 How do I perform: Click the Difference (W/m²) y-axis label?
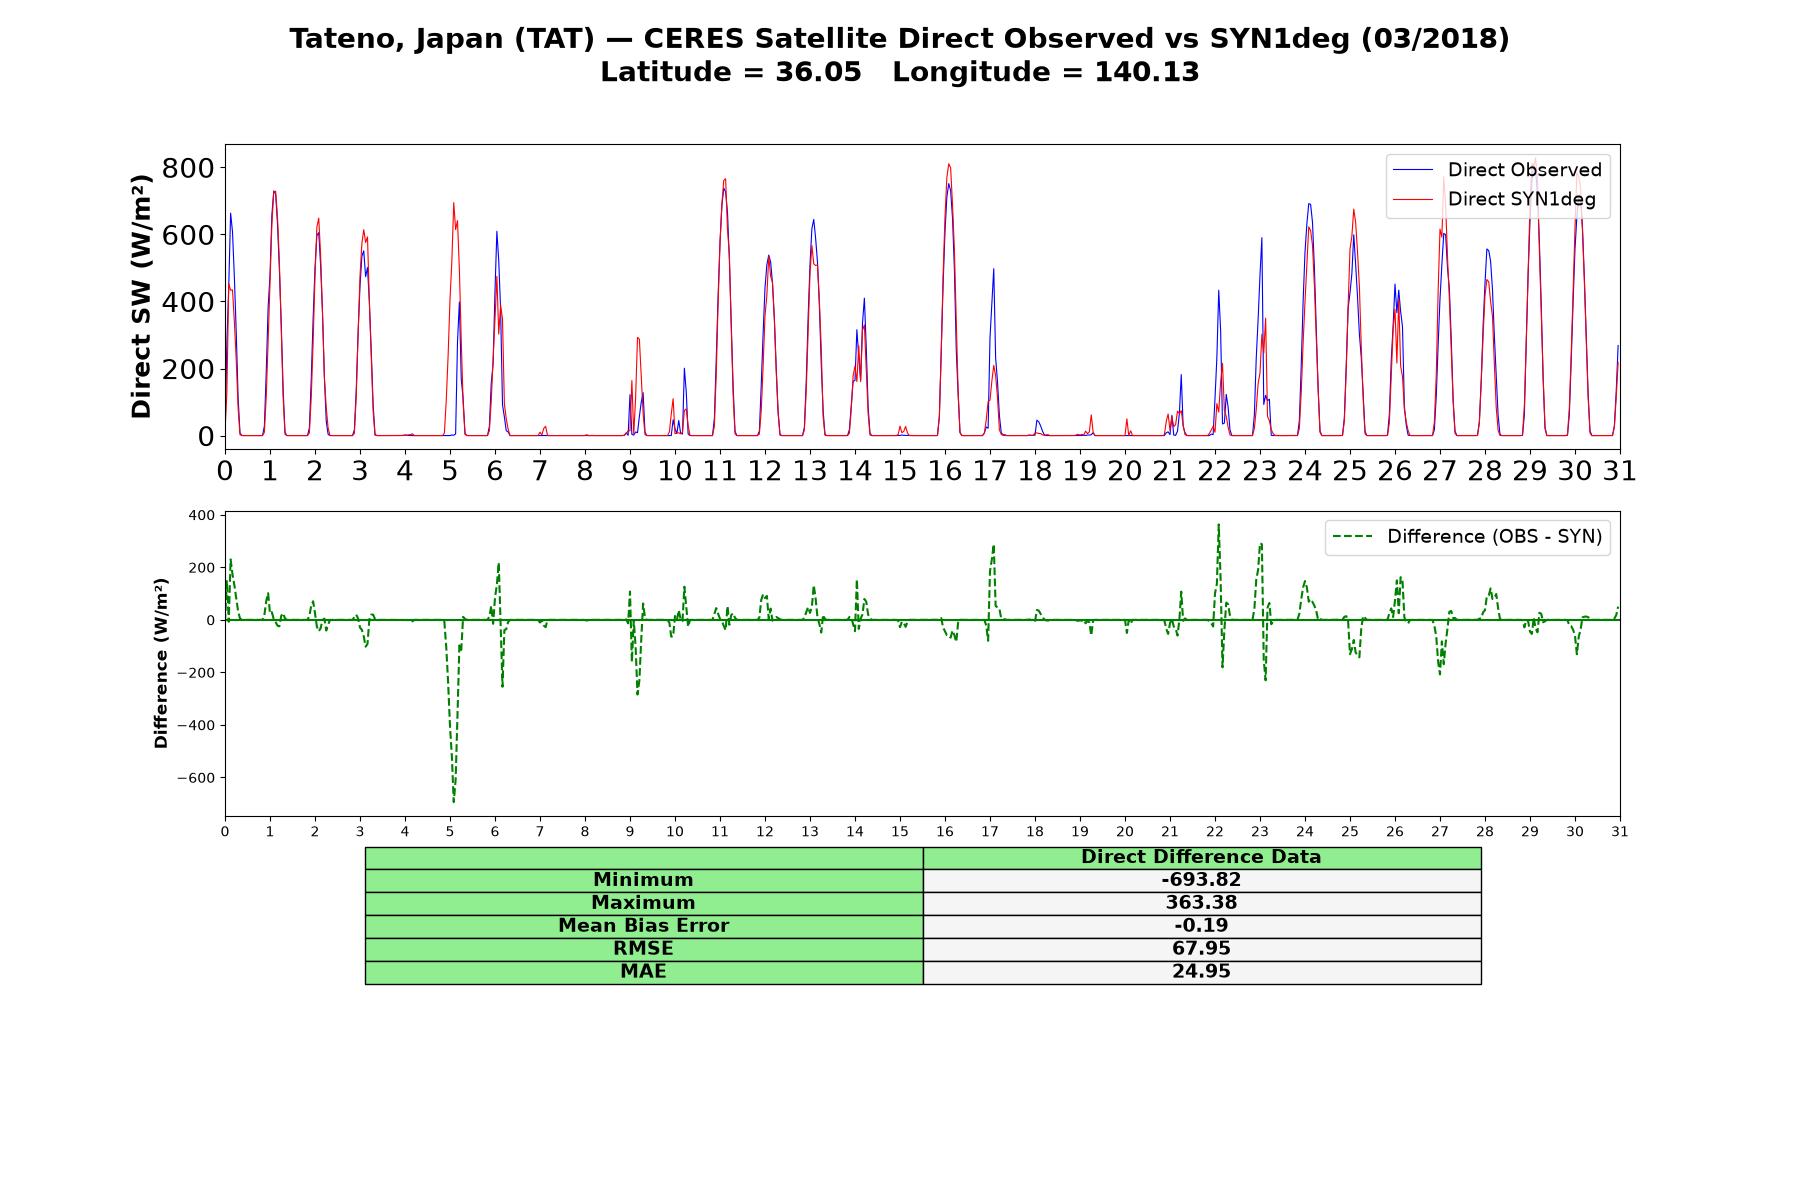161,664
